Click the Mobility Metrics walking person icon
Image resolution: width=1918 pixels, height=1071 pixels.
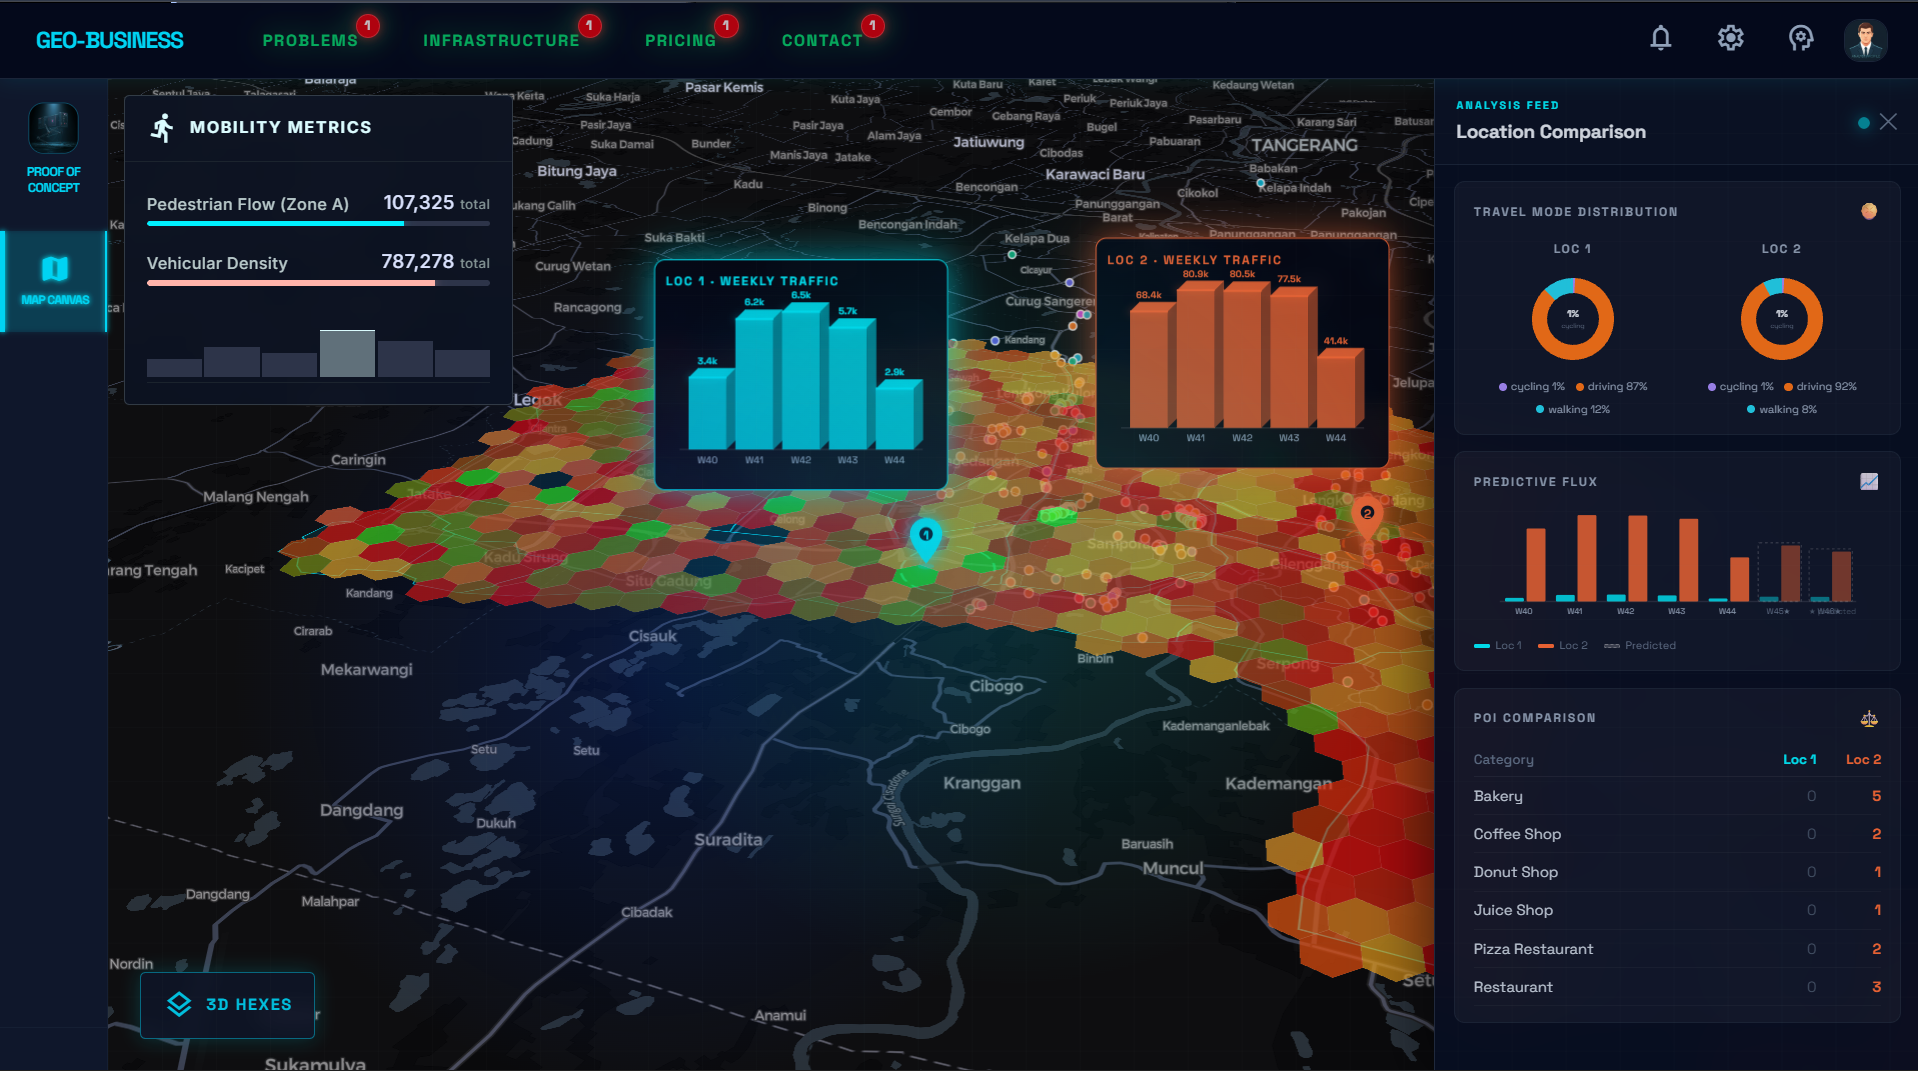click(x=162, y=127)
